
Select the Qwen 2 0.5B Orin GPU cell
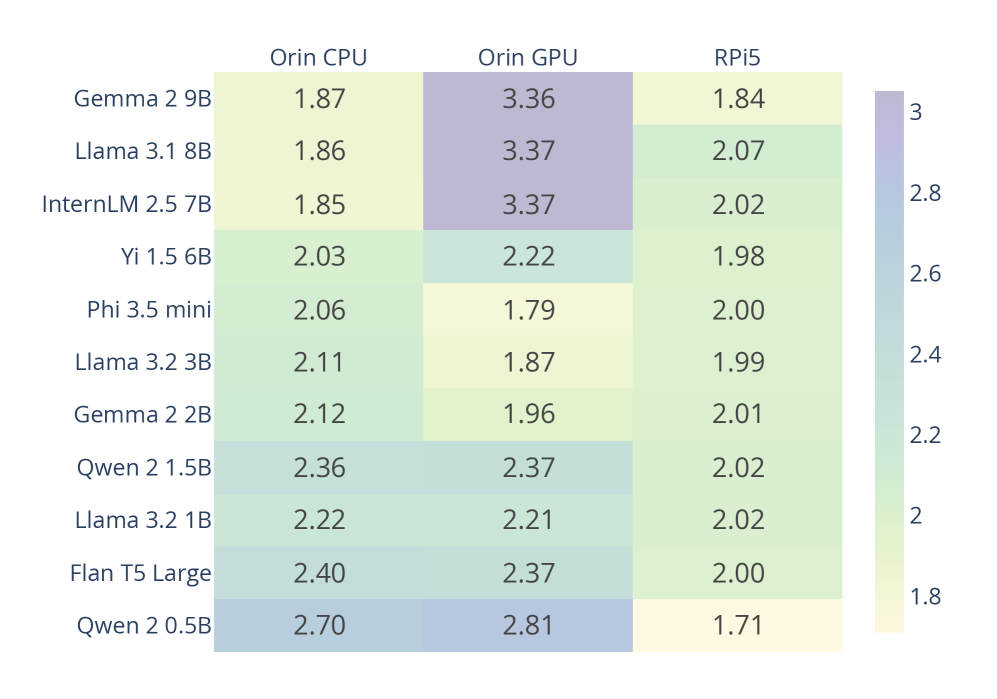click(528, 626)
